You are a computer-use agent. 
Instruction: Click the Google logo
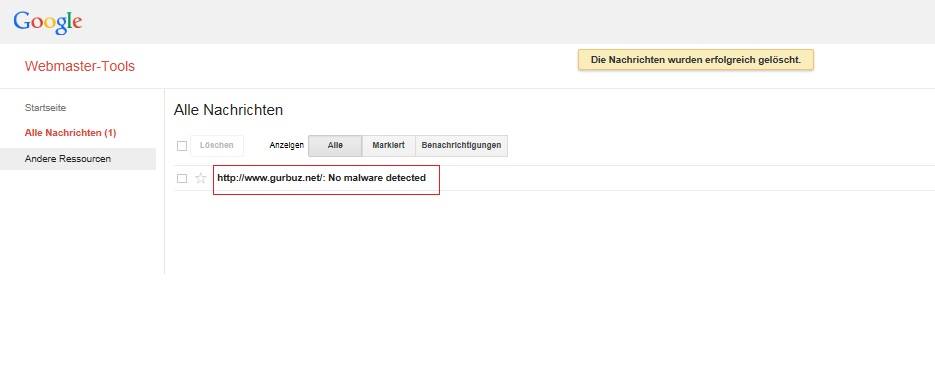pos(48,22)
